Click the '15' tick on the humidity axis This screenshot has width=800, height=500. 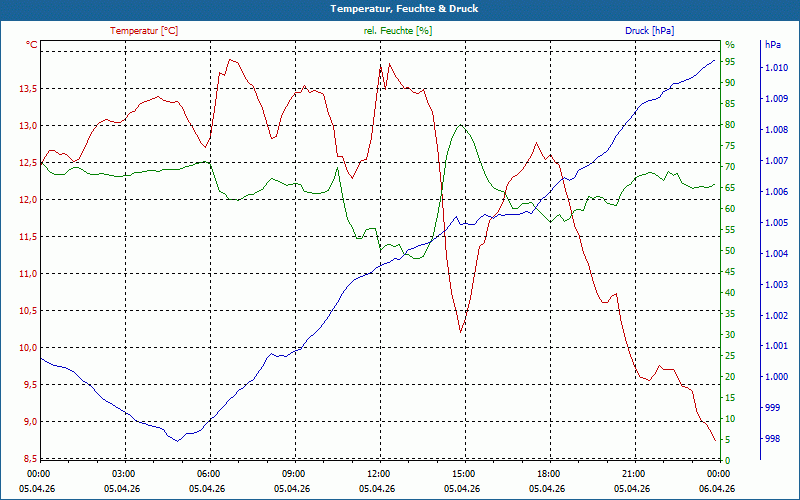pos(730,397)
